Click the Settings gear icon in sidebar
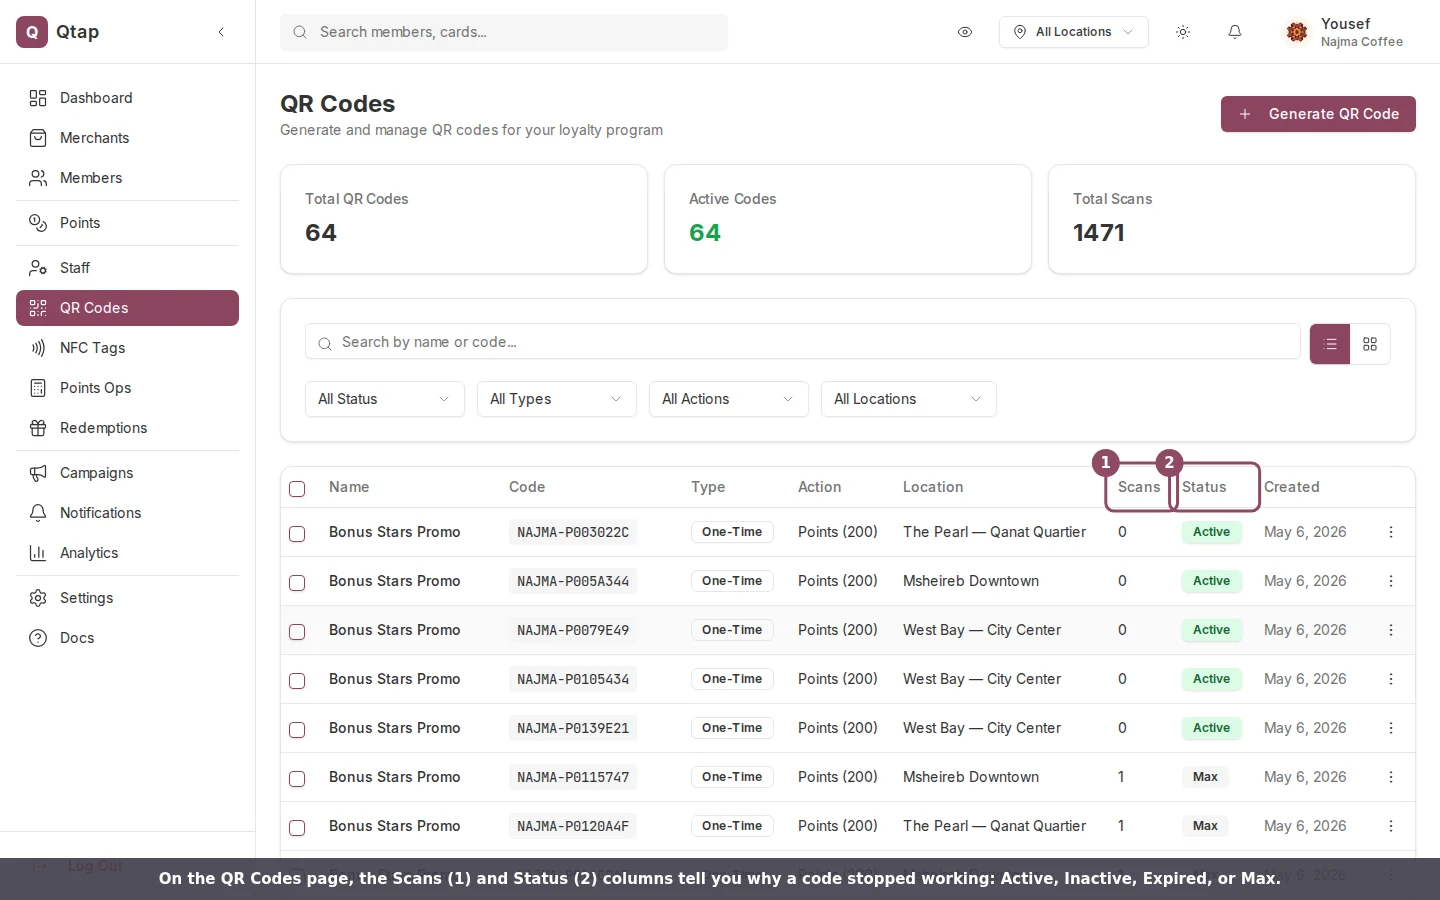1440x900 pixels. [x=38, y=598]
